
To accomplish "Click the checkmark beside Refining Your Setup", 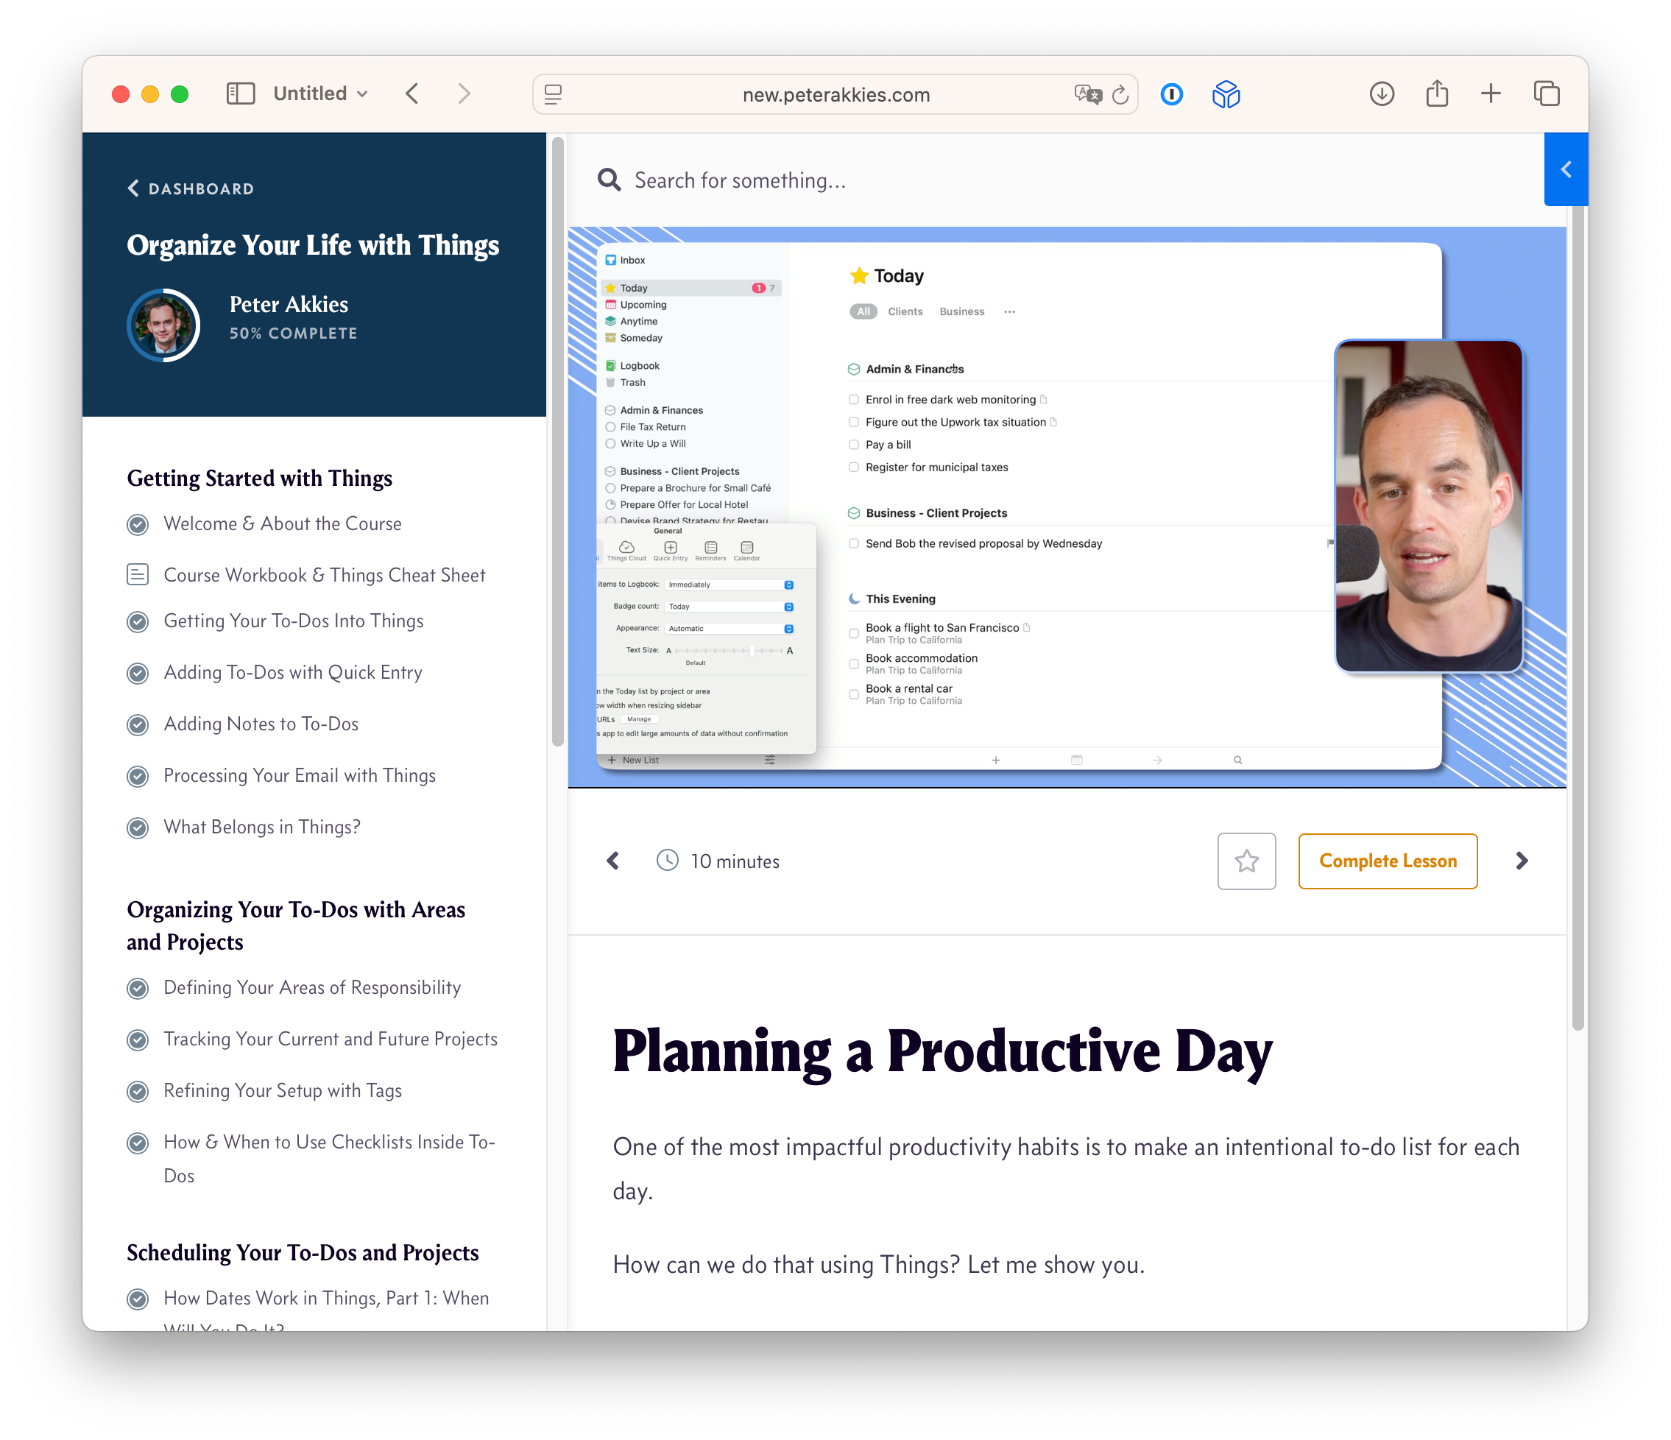I will pos(138,1091).
